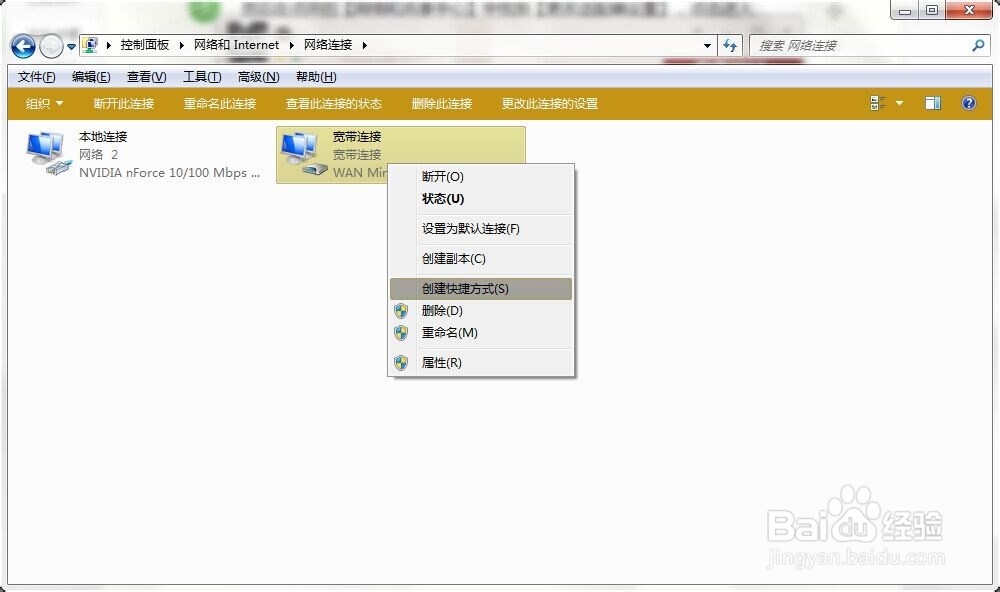This screenshot has width=1000, height=592.
Task: Expand the back/forward recent pages chevron
Action: pos(69,46)
